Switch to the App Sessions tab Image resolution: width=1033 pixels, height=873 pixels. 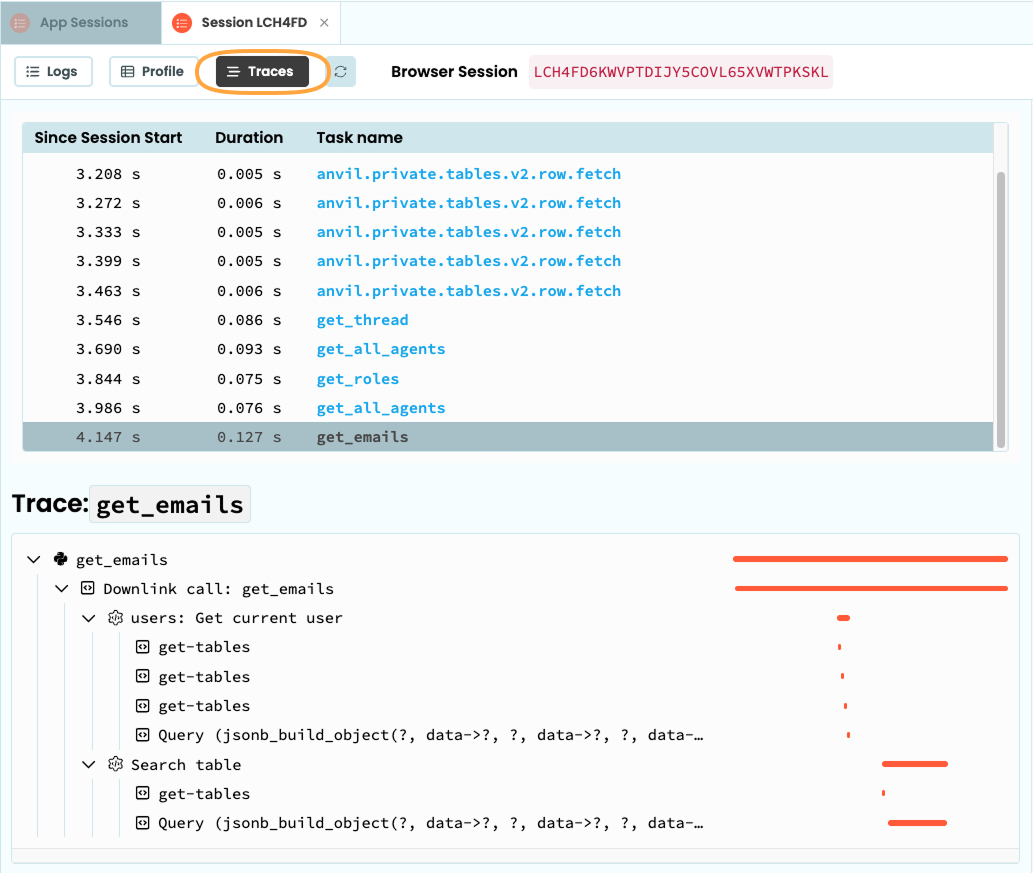(x=80, y=22)
